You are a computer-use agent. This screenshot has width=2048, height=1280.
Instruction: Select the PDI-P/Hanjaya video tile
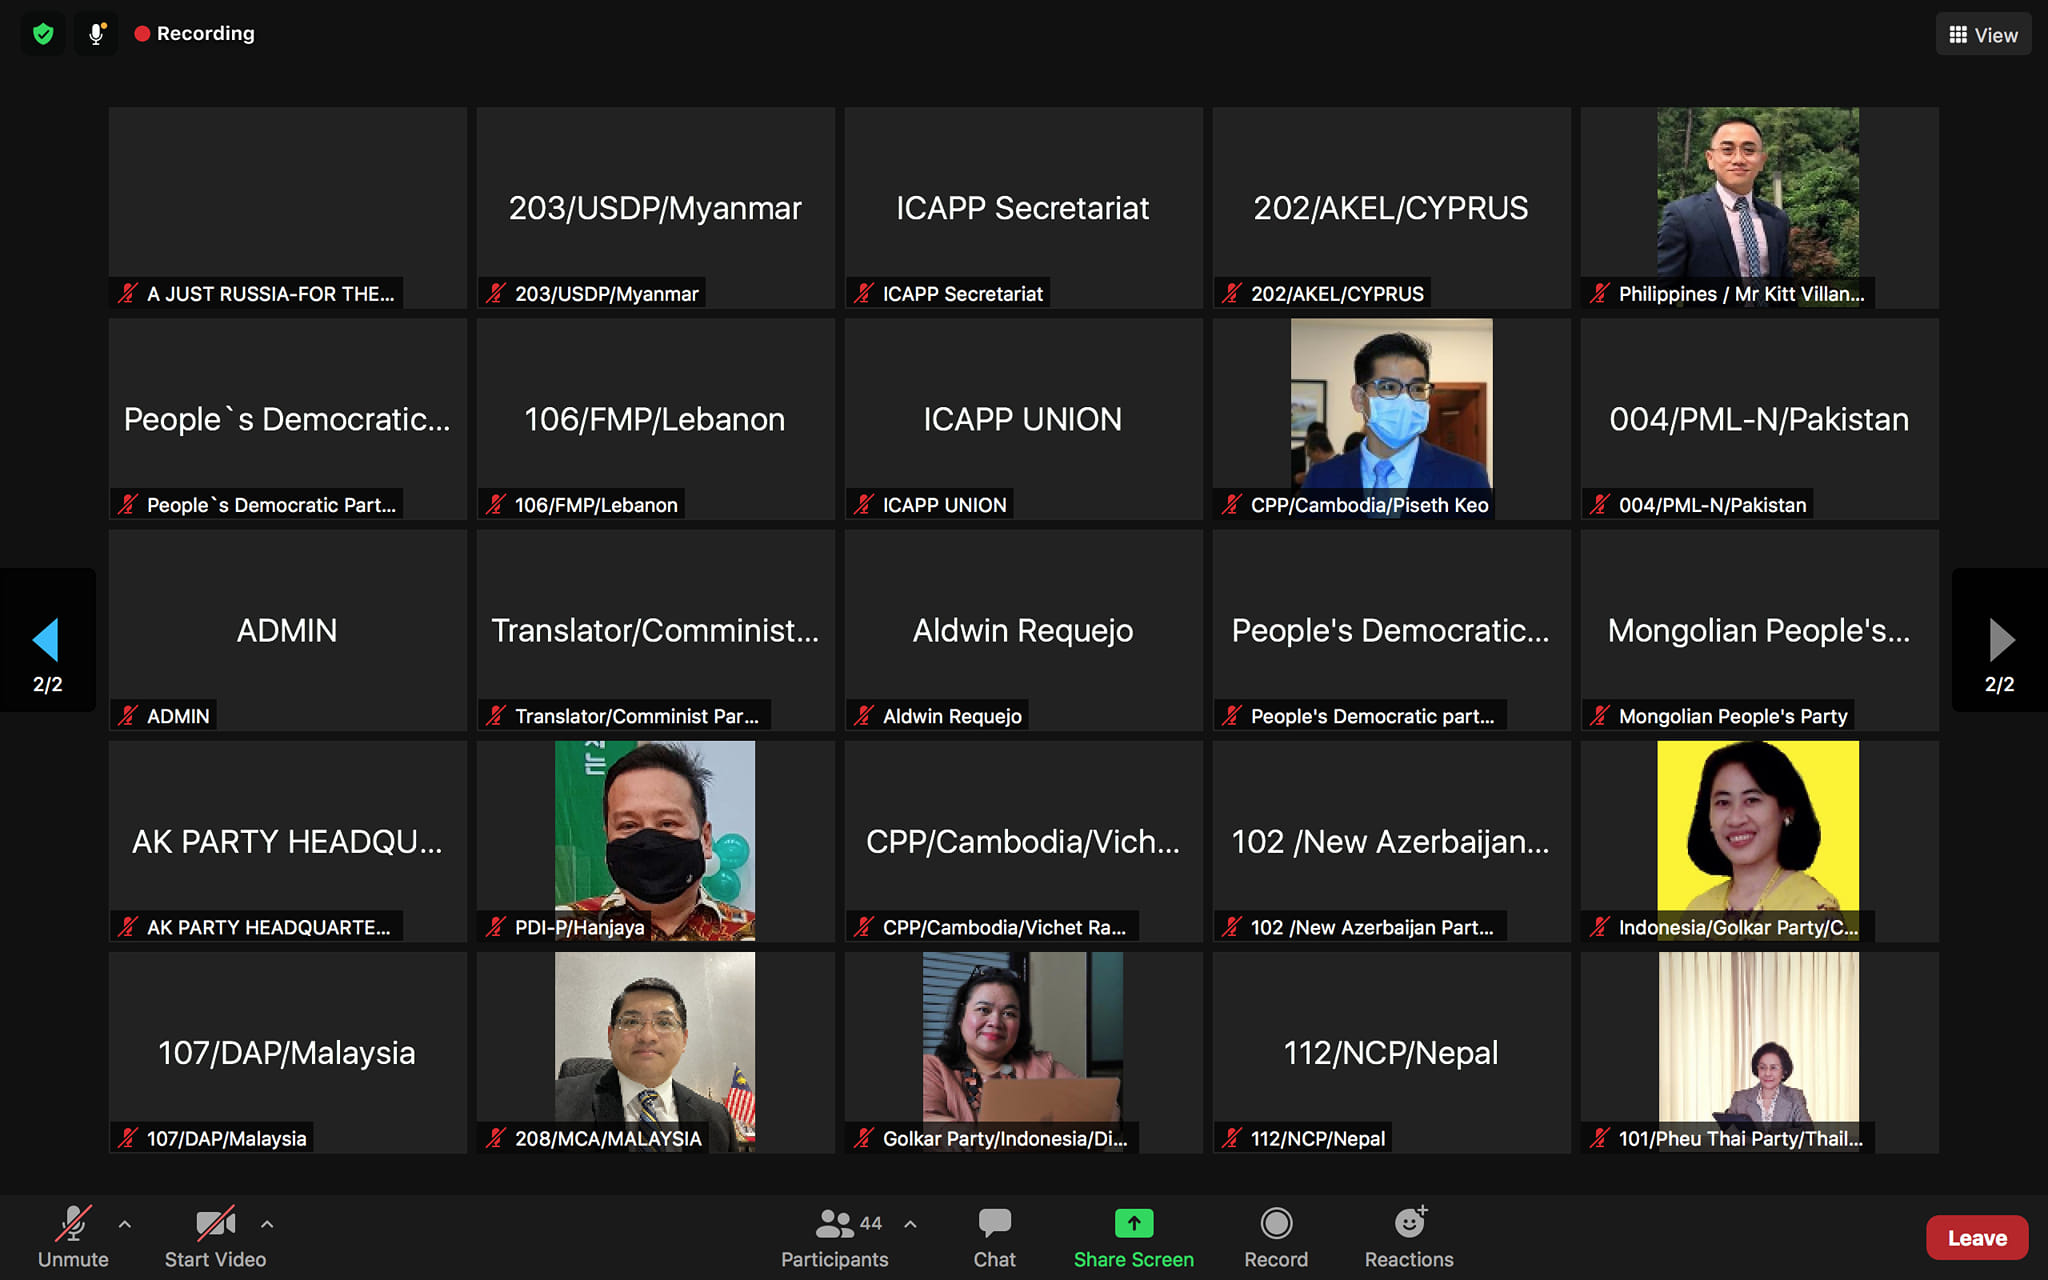pos(656,841)
